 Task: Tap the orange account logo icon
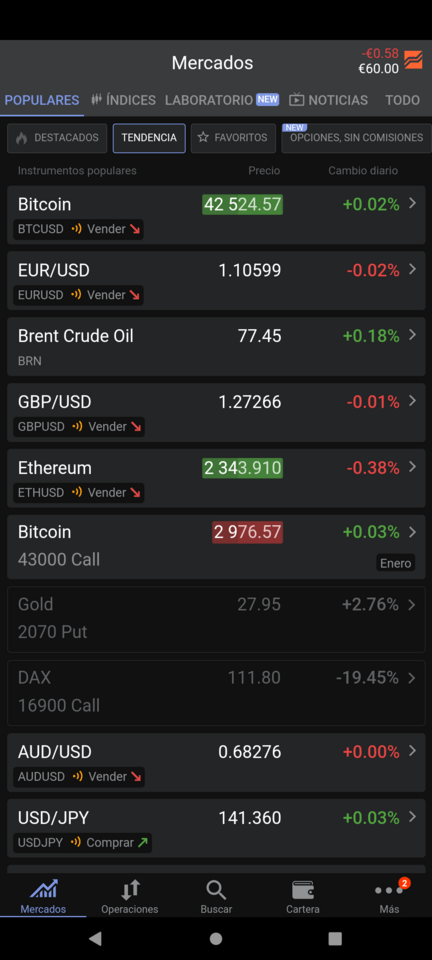[413, 60]
